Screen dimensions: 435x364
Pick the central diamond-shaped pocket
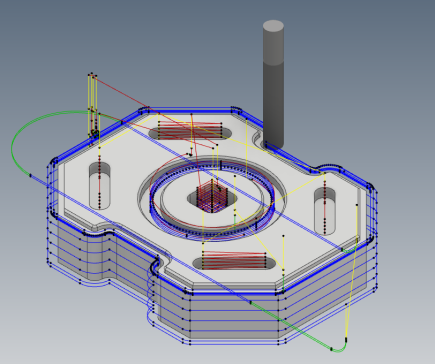coord(212,198)
